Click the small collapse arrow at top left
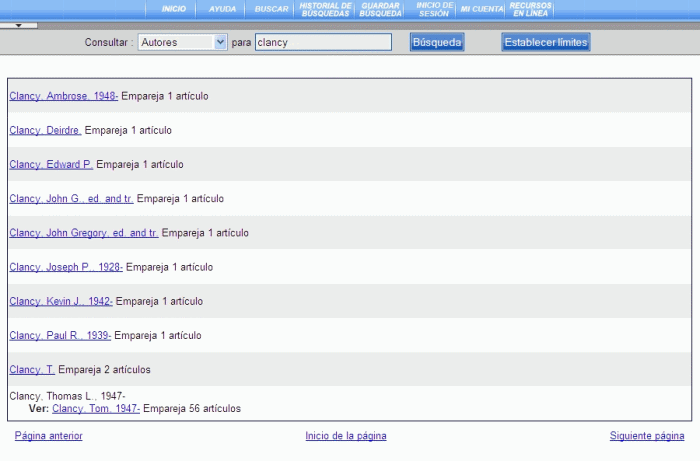700x461 pixels. coord(18,25)
